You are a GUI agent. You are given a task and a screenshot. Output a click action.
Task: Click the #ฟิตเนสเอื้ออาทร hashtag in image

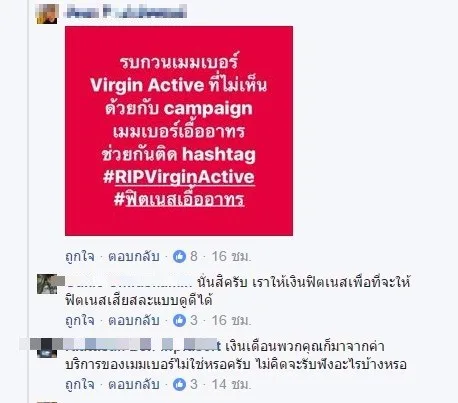[x=179, y=199]
